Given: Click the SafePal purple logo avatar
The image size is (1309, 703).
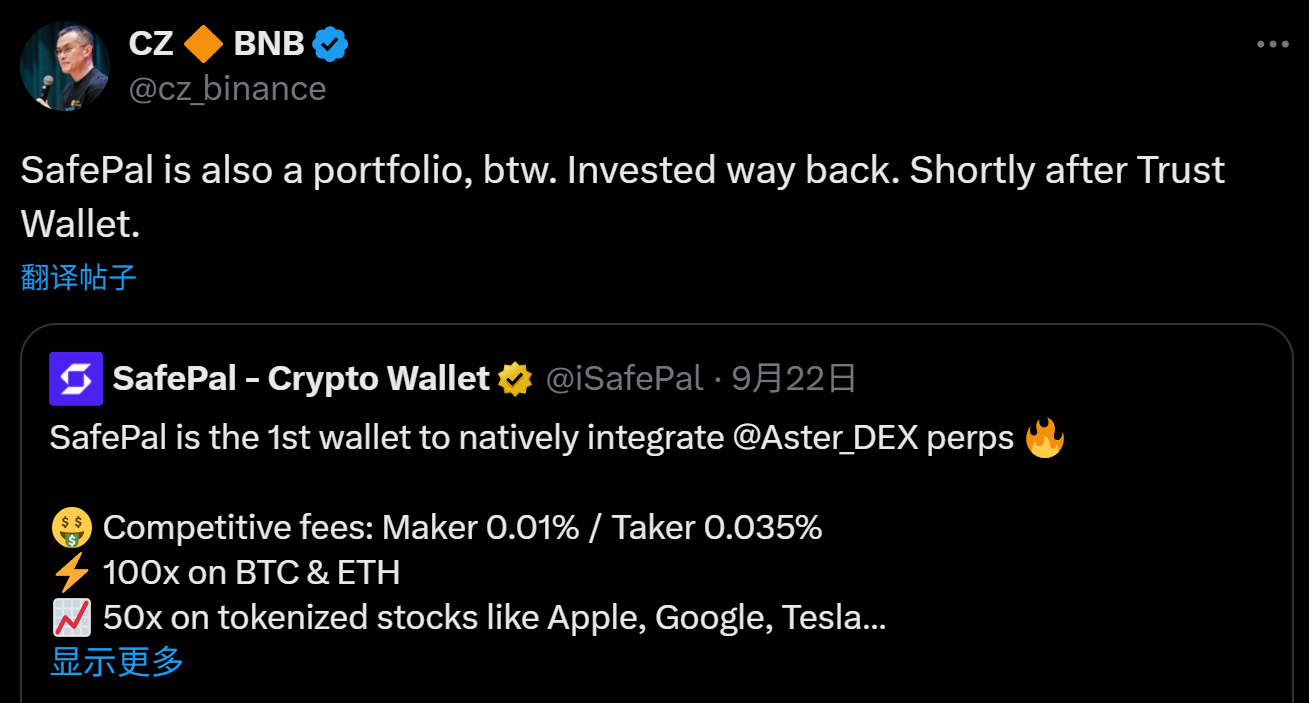Looking at the screenshot, I should pyautogui.click(x=76, y=378).
